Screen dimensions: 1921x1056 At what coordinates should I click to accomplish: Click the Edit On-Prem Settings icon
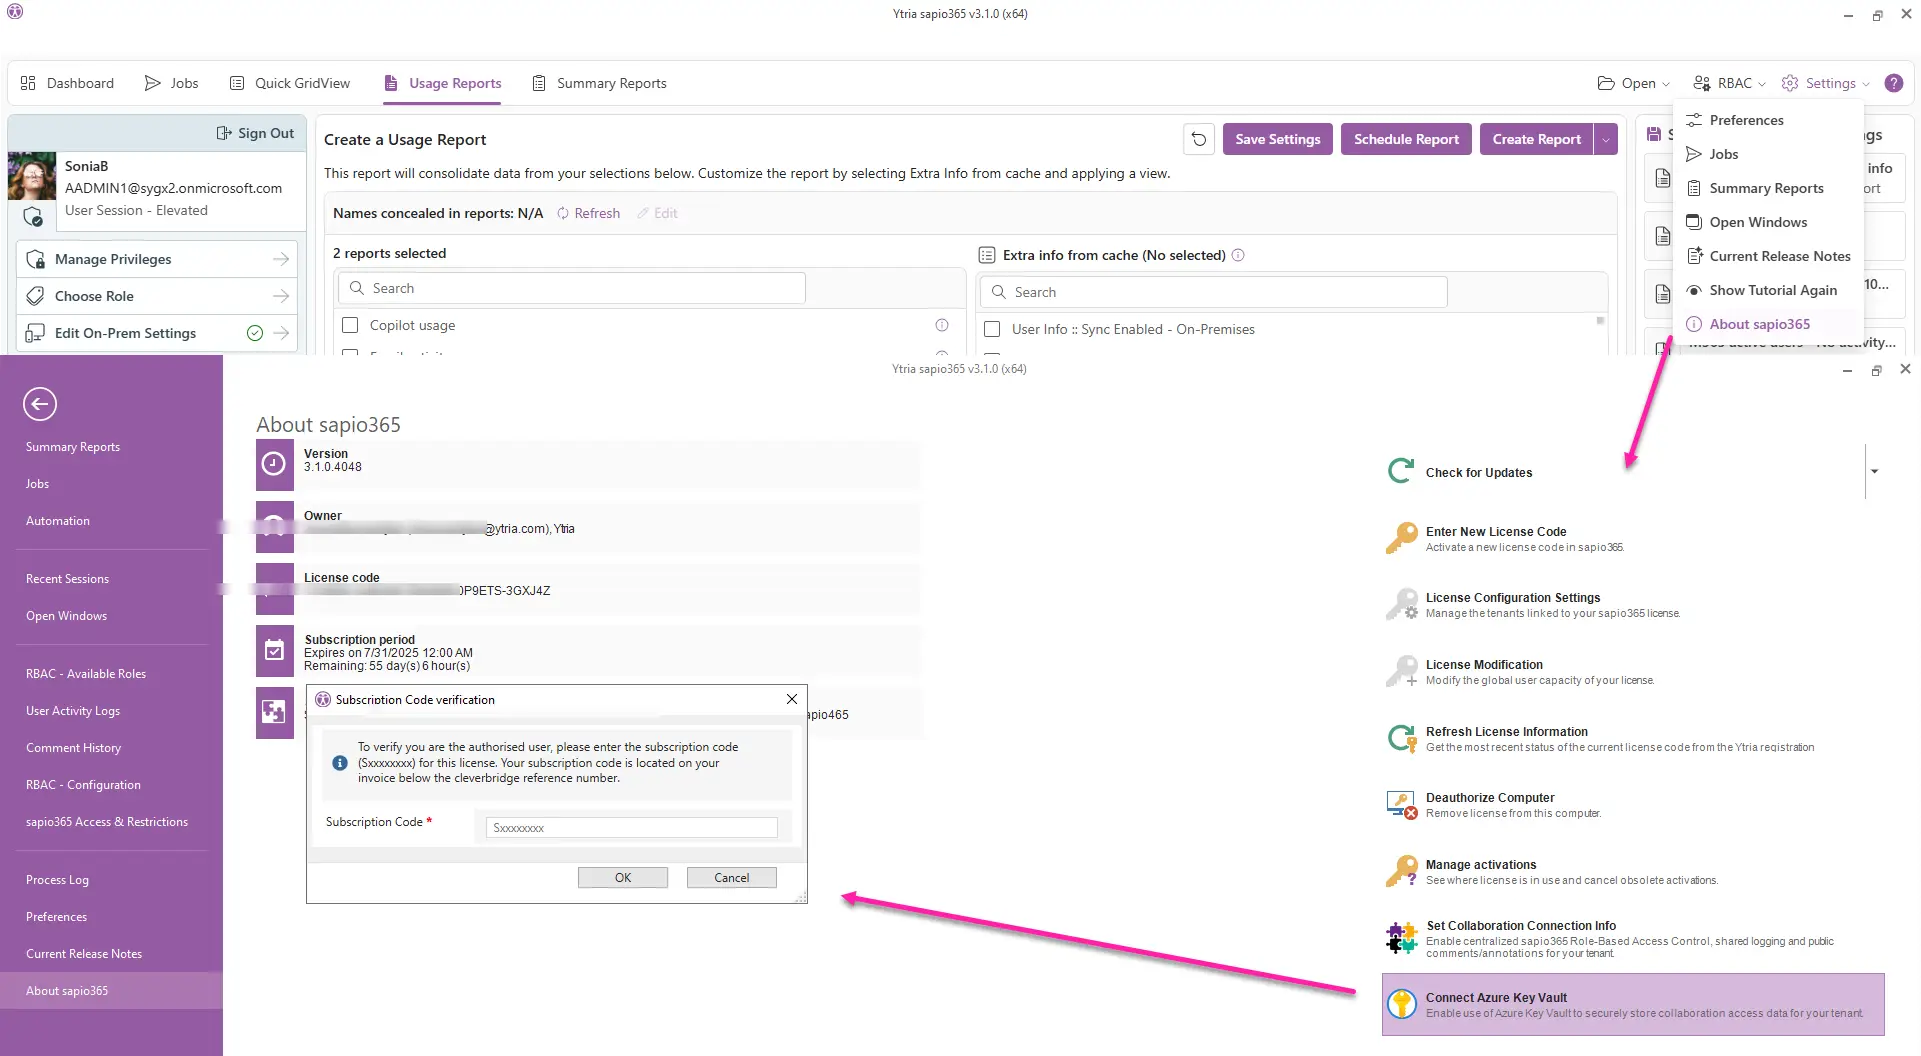click(35, 333)
